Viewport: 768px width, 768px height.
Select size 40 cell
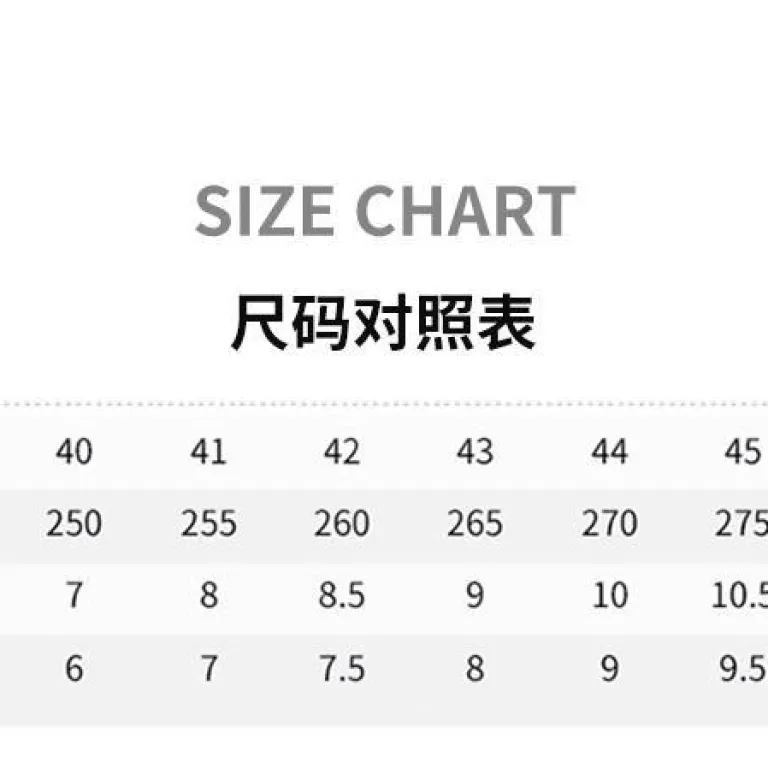point(74,452)
